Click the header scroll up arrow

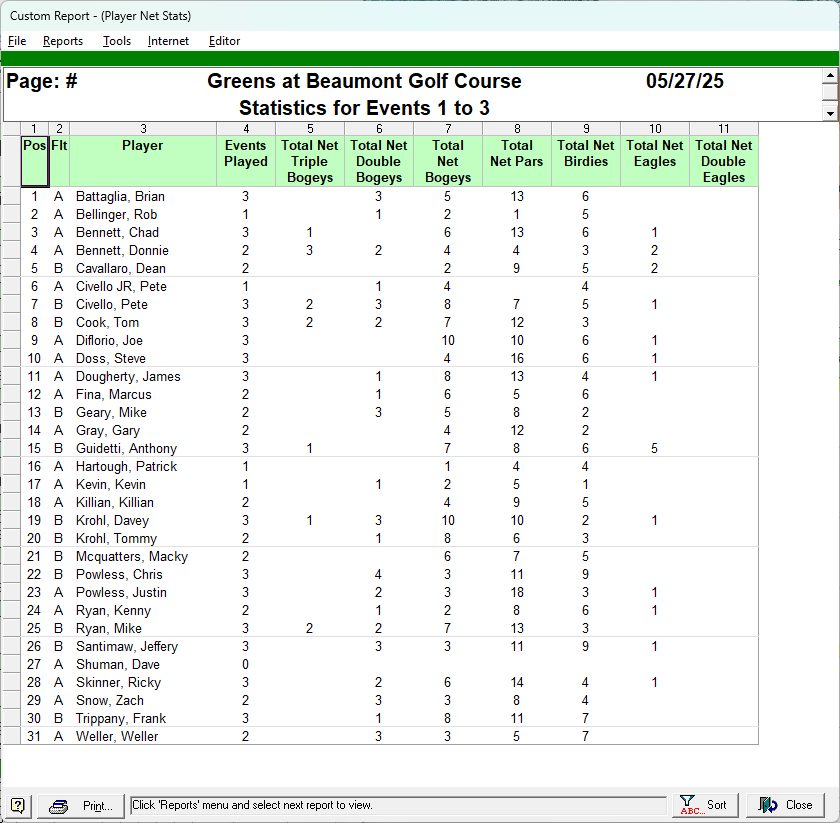coord(829,76)
